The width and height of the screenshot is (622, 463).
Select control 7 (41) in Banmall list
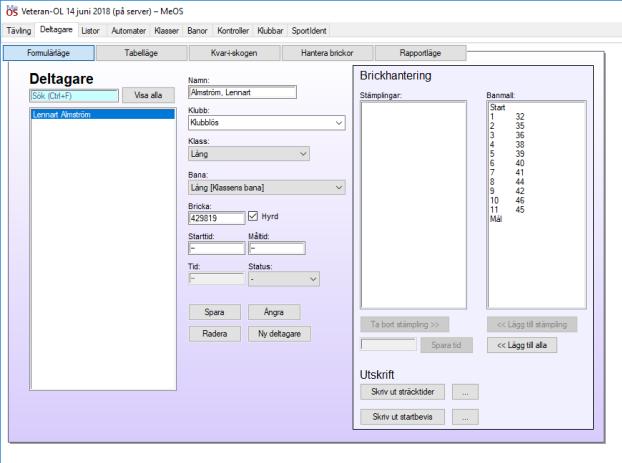coord(536,172)
